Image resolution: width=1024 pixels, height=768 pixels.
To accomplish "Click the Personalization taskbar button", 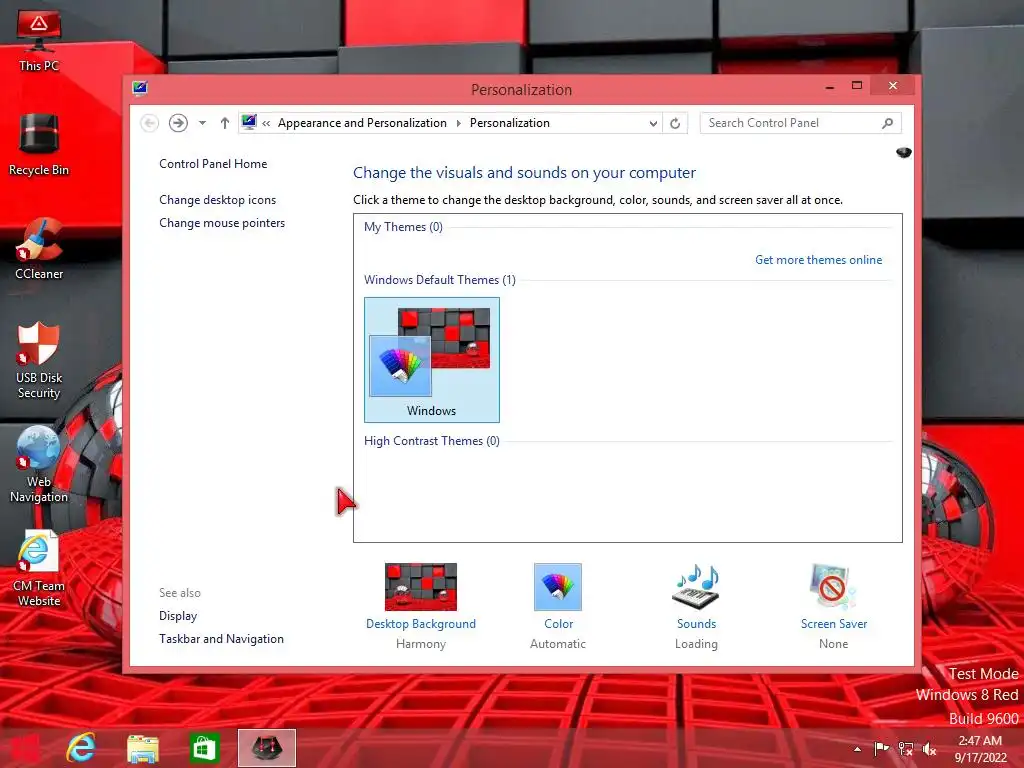I will pyautogui.click(x=266, y=748).
